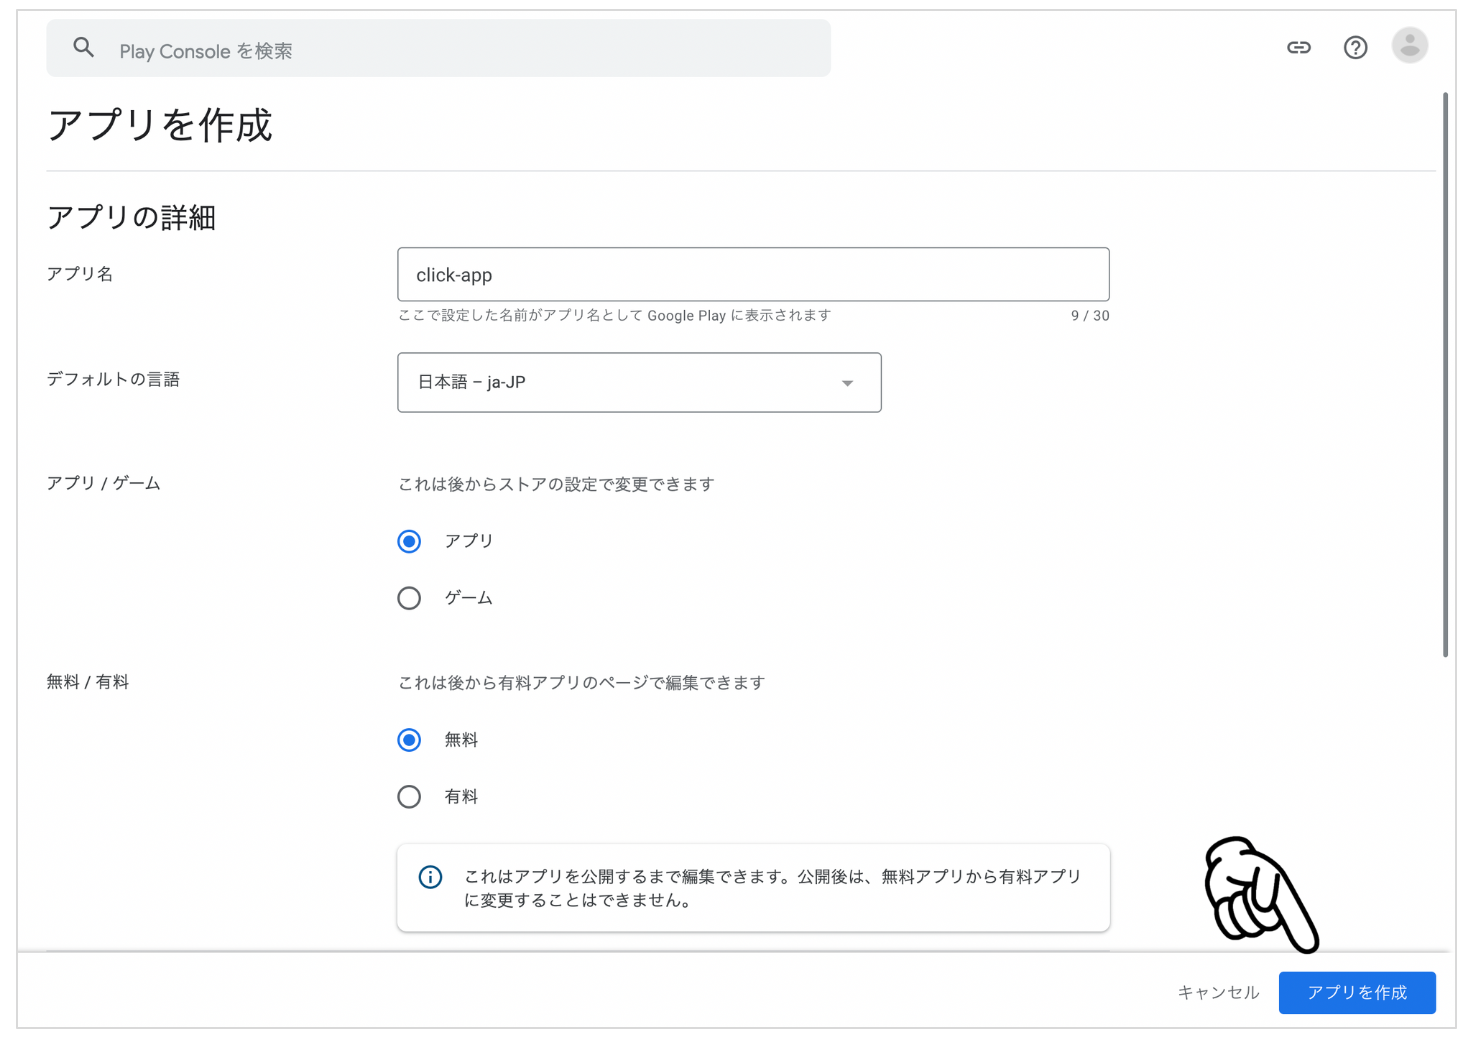Click the page title アプリを作成
Viewport: 1469px width, 1041px height.
[160, 125]
